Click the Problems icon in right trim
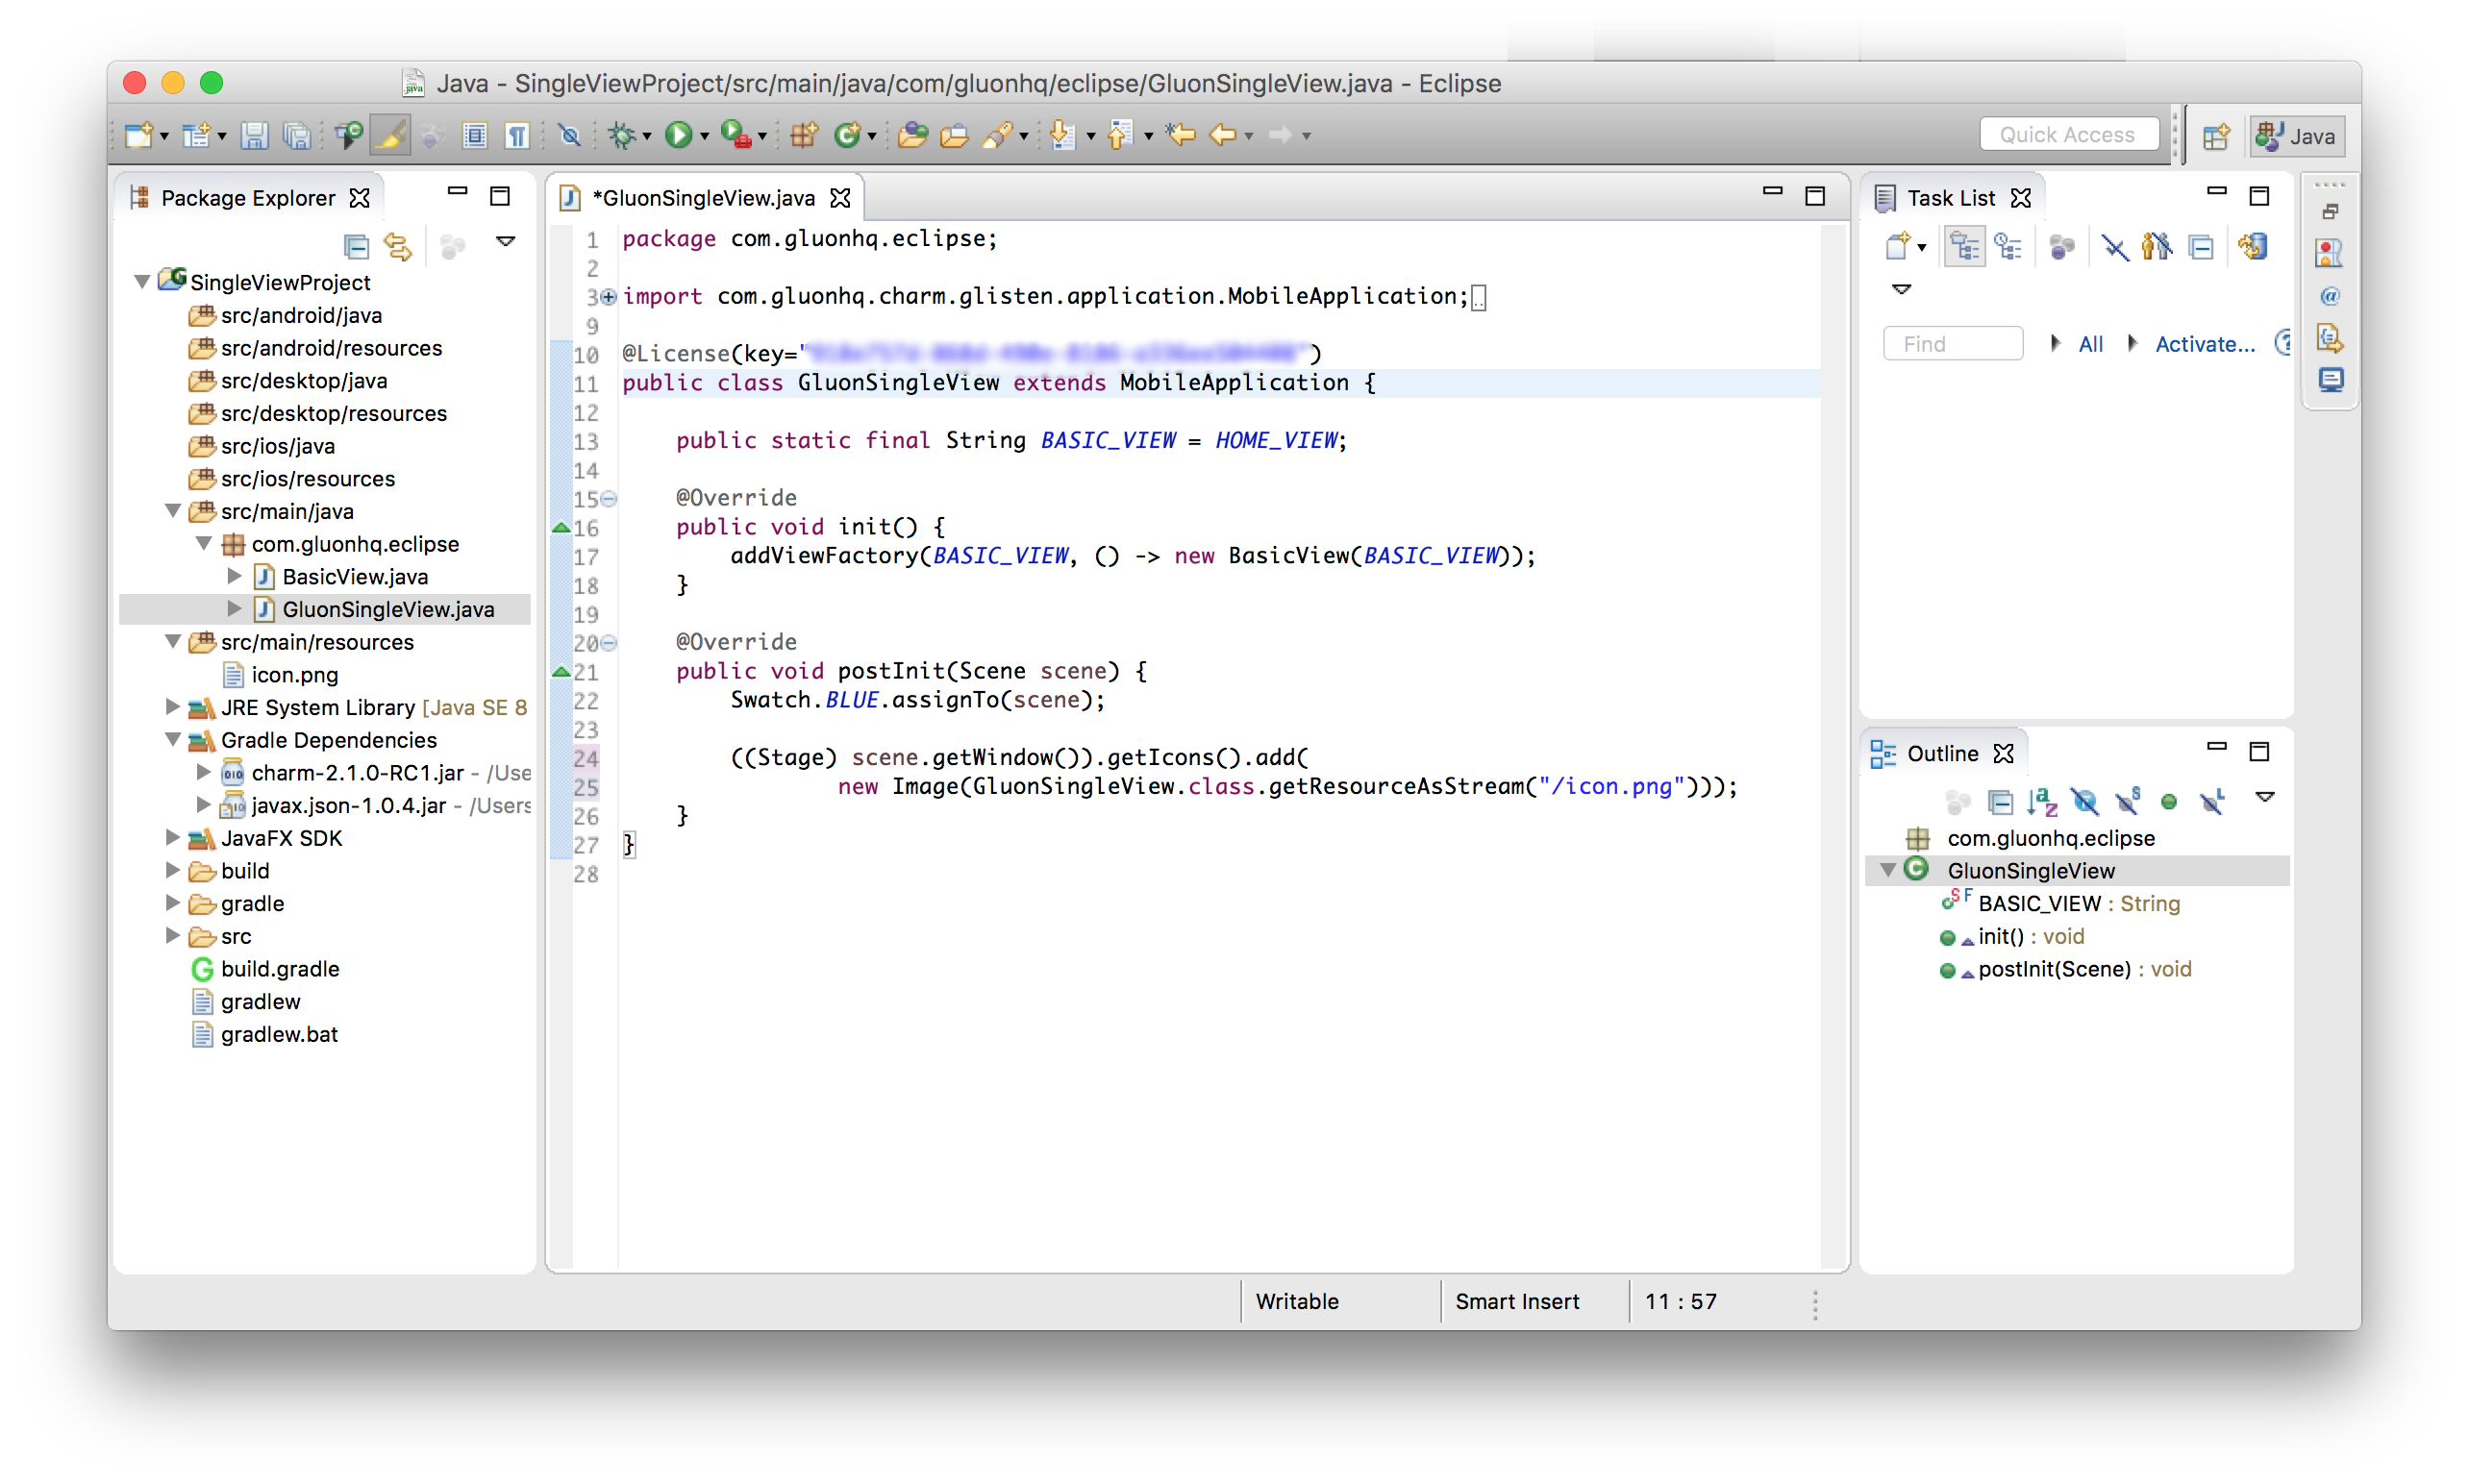 point(2329,253)
